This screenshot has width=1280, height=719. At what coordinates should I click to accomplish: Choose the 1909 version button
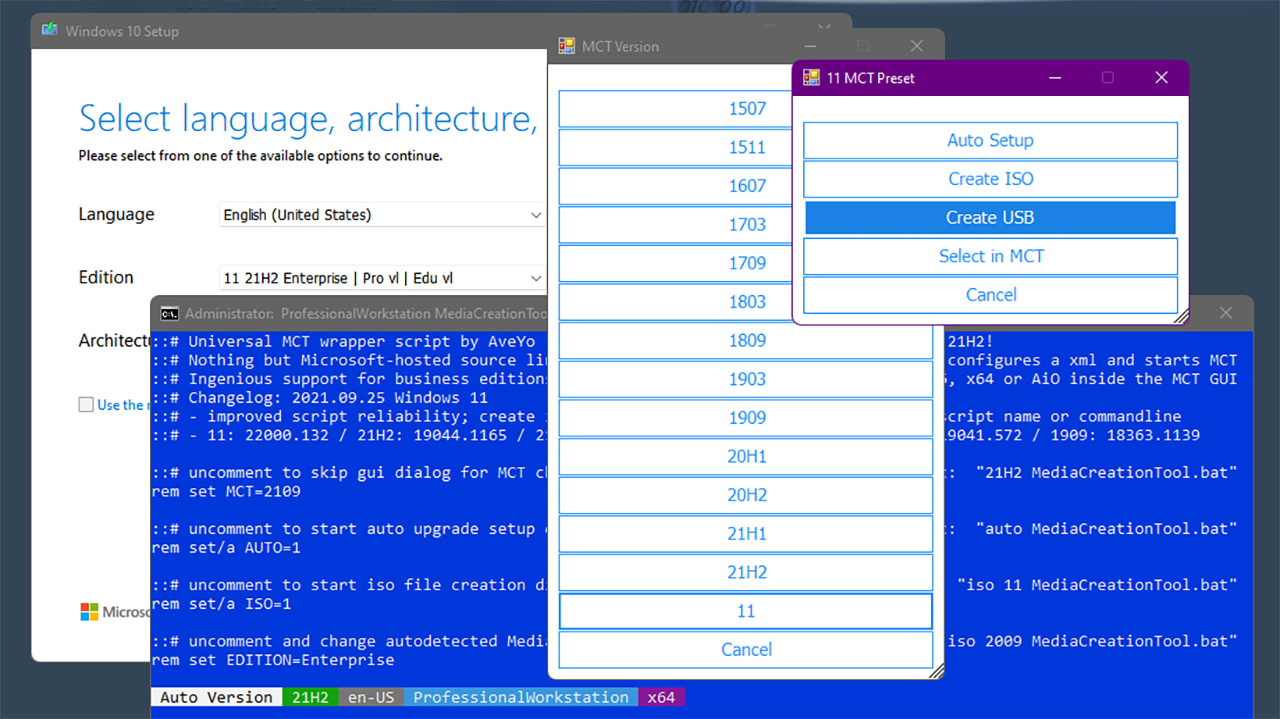pyautogui.click(x=746, y=418)
